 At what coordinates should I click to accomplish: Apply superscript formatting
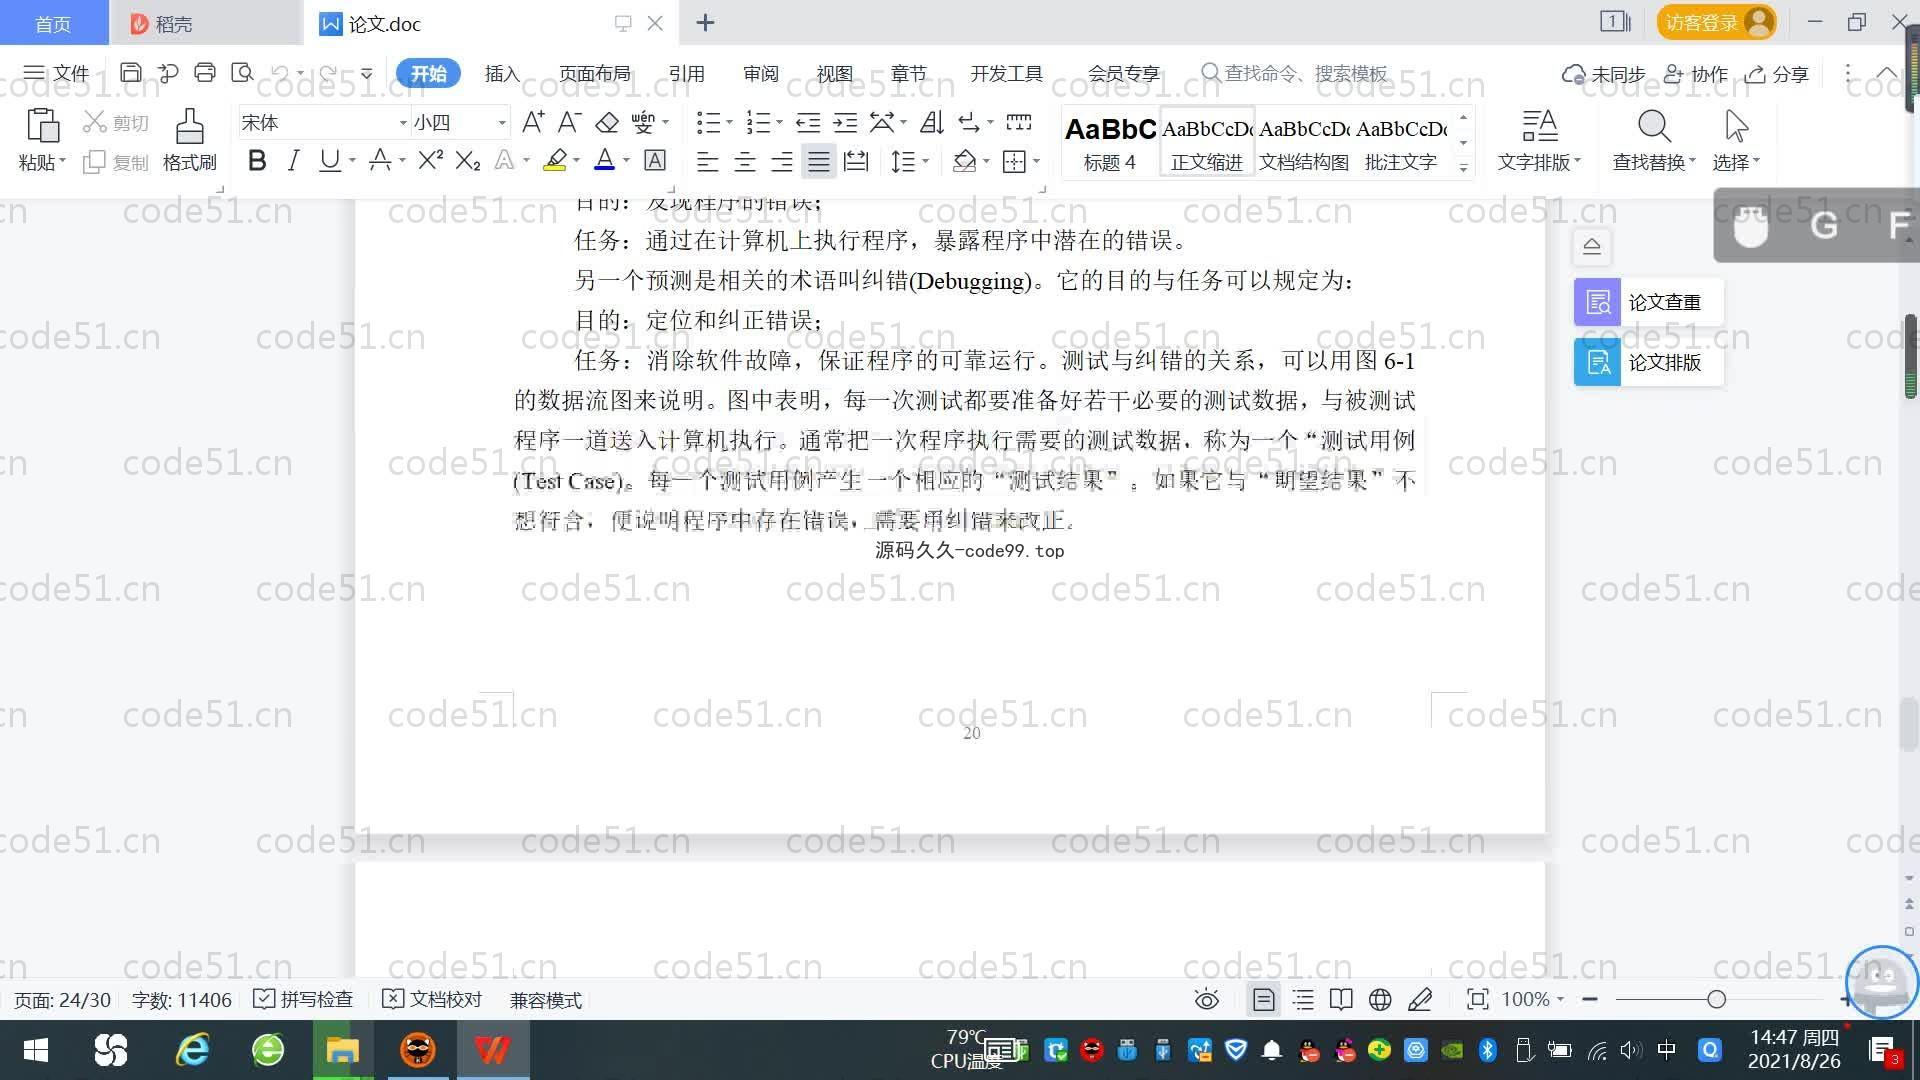(430, 161)
